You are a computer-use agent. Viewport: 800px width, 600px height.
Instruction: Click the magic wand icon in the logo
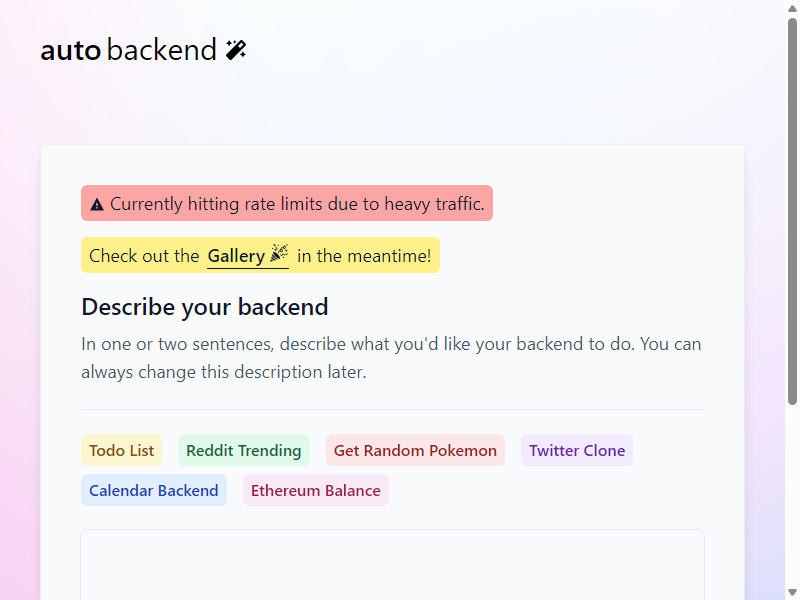click(x=236, y=50)
